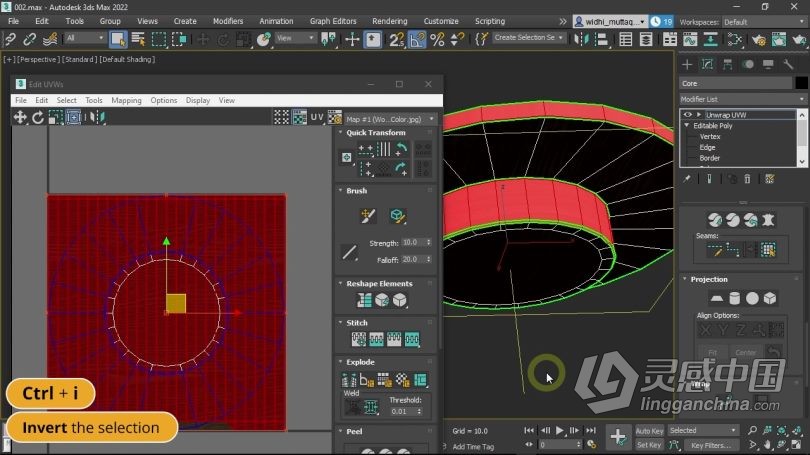Click Straighten Selection in Reshape Elements

(364, 300)
